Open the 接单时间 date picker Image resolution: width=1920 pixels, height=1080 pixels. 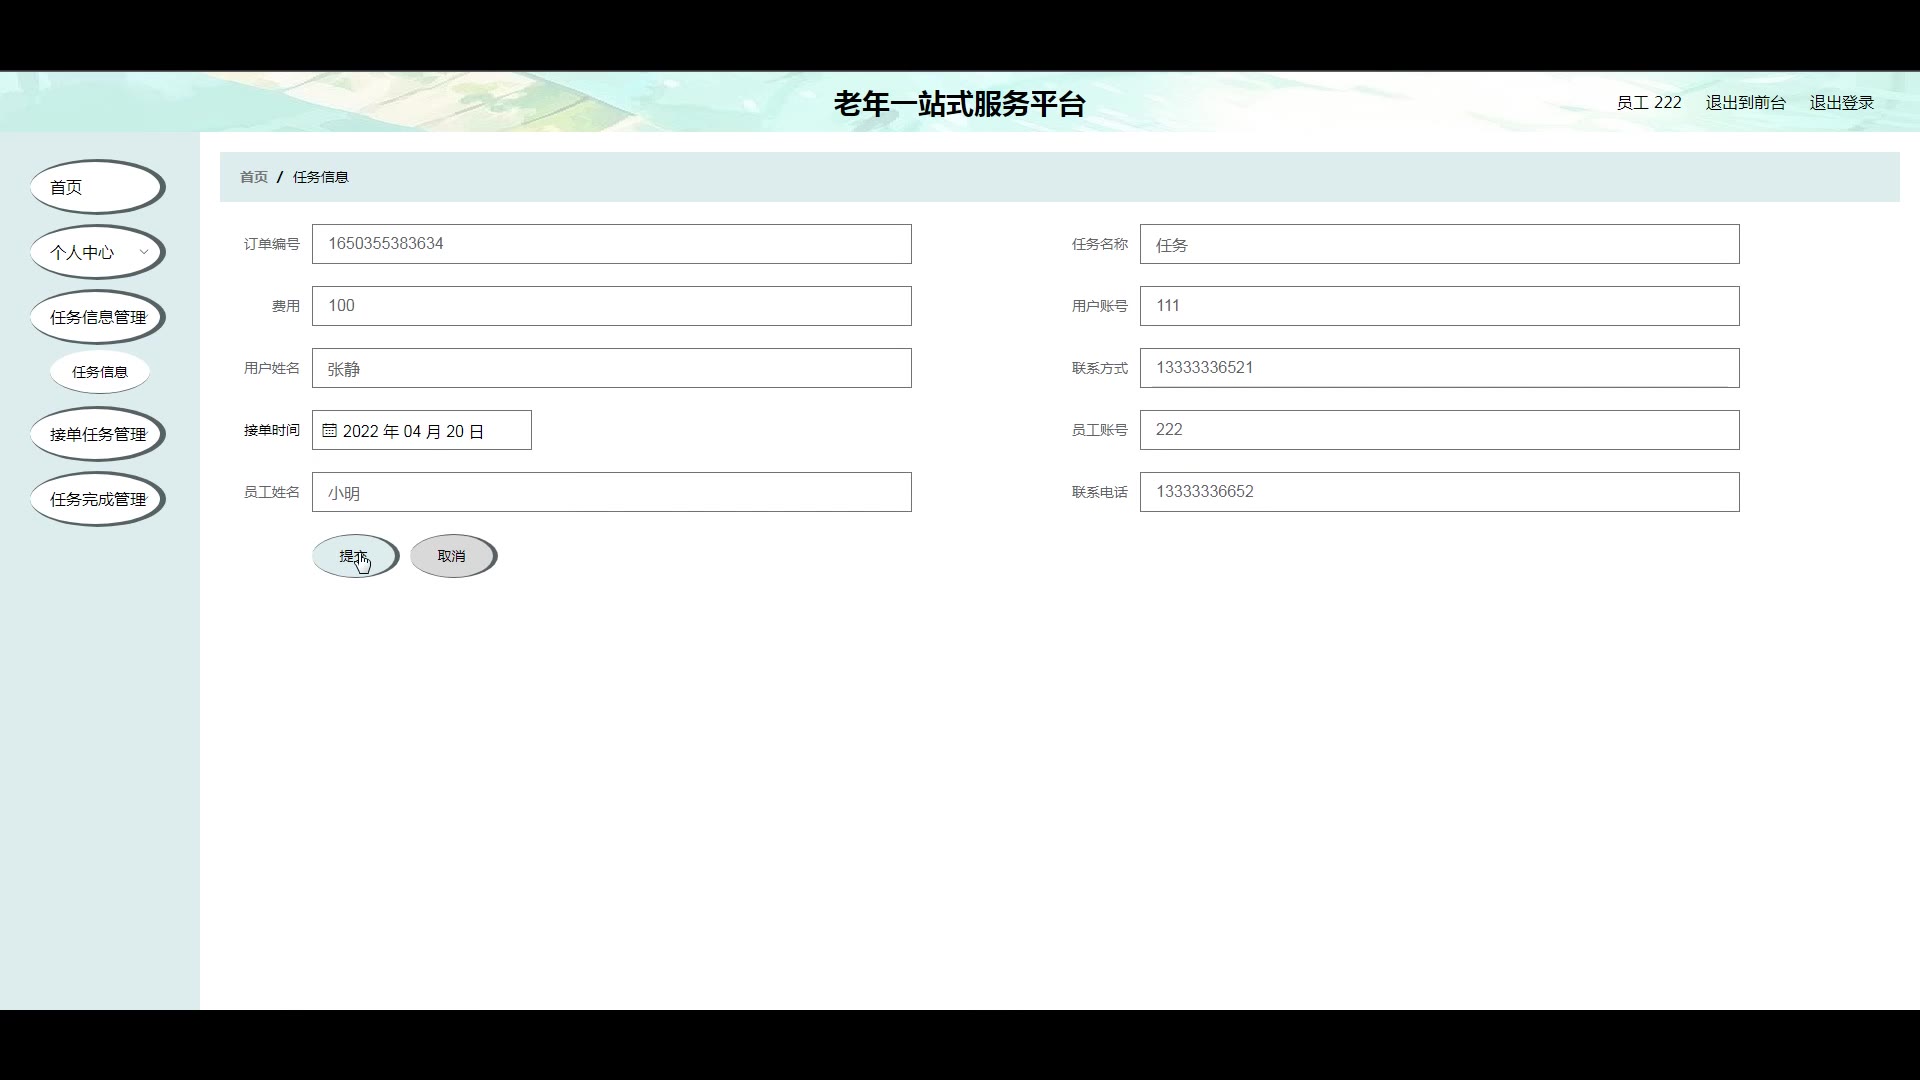[x=430, y=431]
